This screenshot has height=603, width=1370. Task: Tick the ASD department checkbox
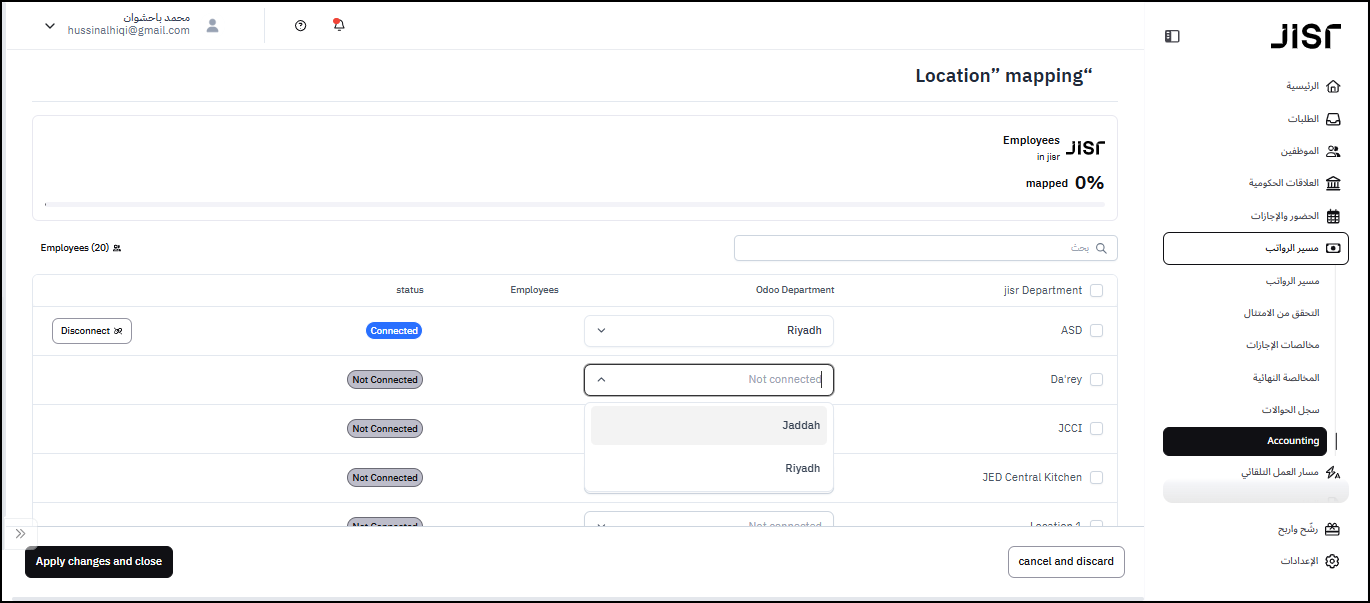(1096, 331)
